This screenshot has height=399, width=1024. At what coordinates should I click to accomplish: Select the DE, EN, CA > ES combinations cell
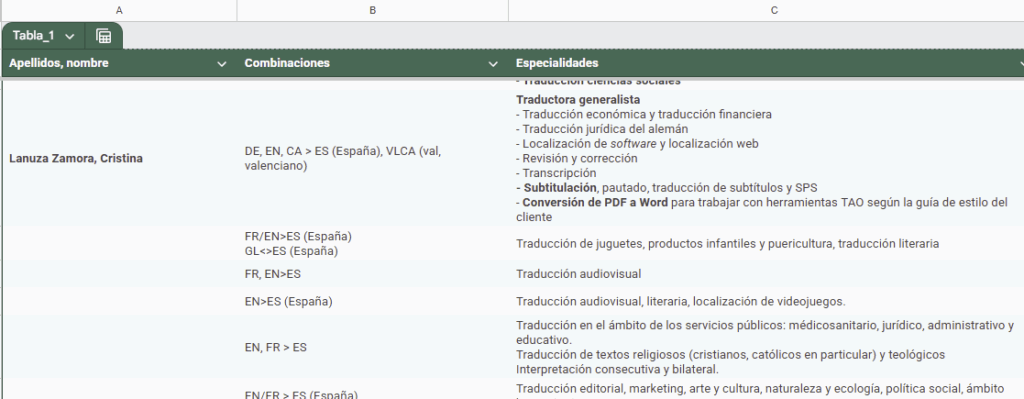tap(373, 159)
